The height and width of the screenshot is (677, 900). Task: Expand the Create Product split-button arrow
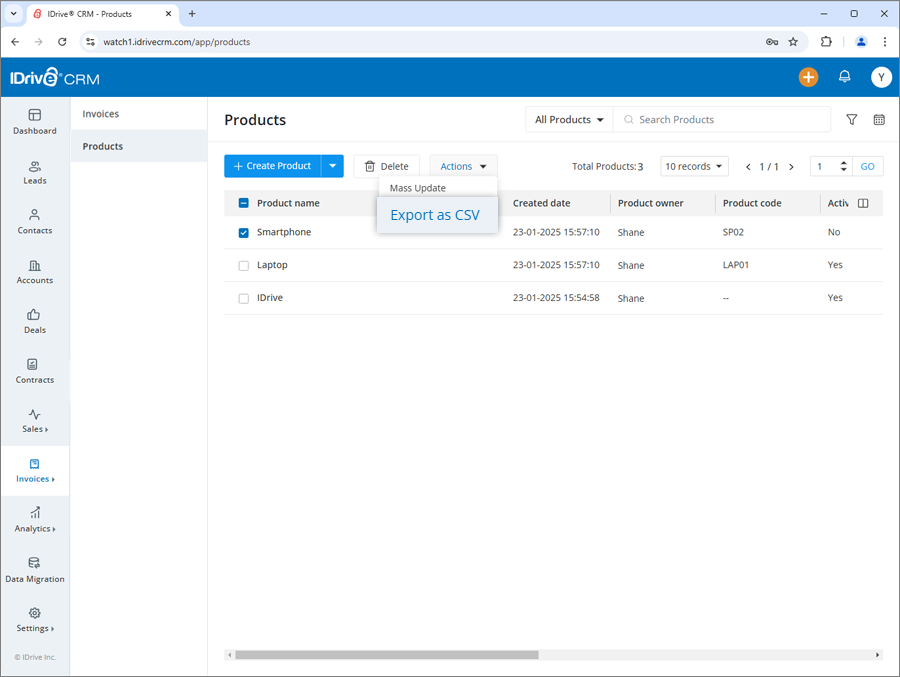(332, 165)
